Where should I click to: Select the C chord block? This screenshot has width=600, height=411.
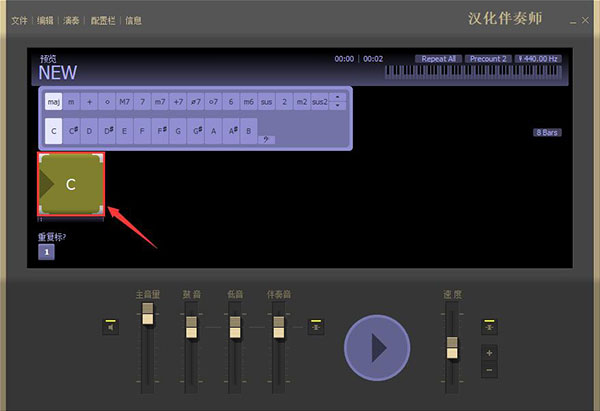[71, 184]
